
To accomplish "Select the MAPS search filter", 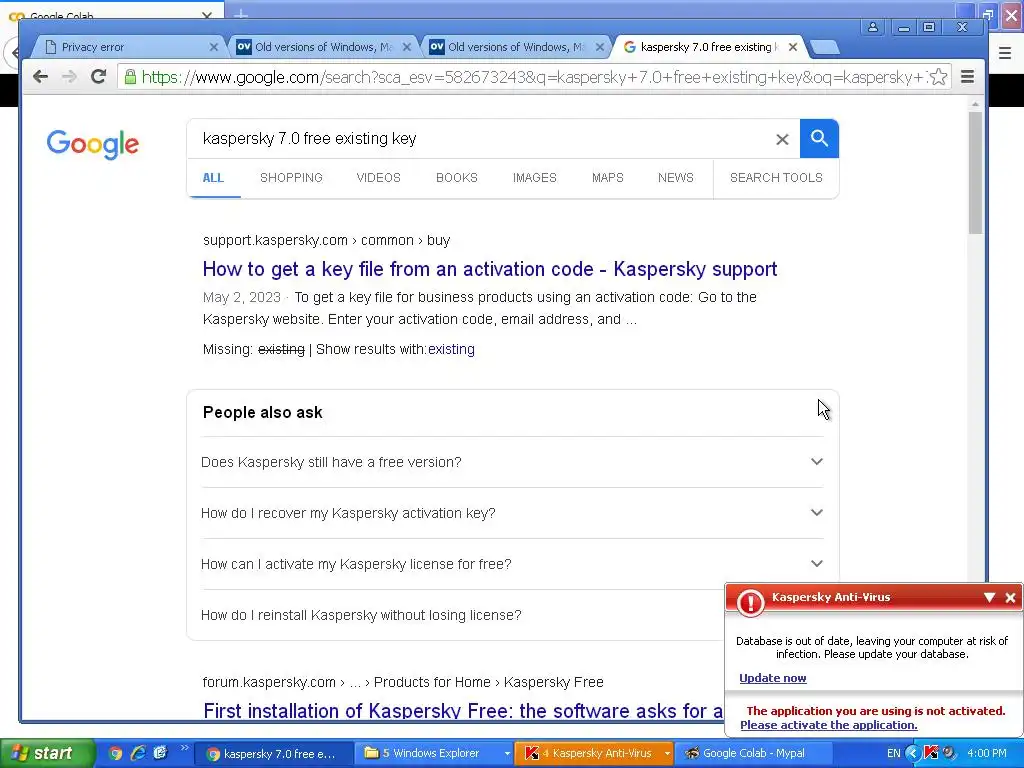I will click(608, 178).
